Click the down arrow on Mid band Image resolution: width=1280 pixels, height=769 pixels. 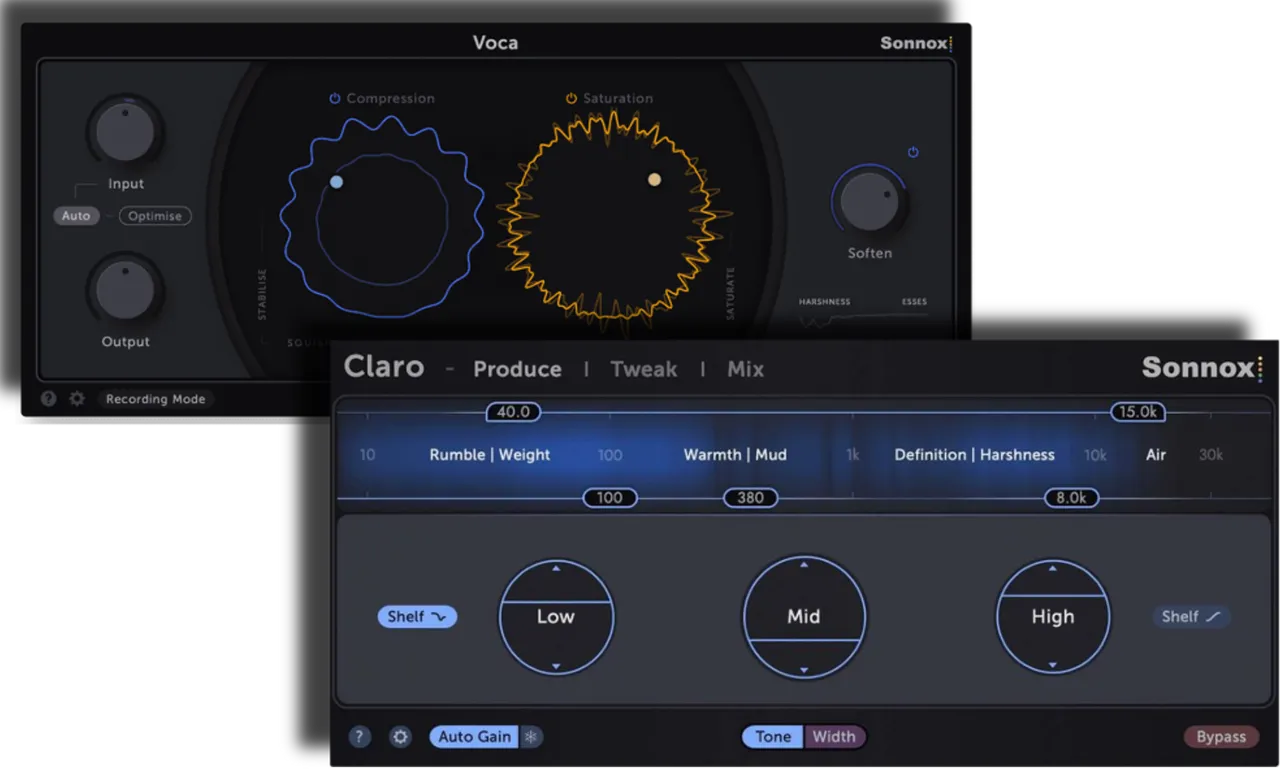pos(804,670)
